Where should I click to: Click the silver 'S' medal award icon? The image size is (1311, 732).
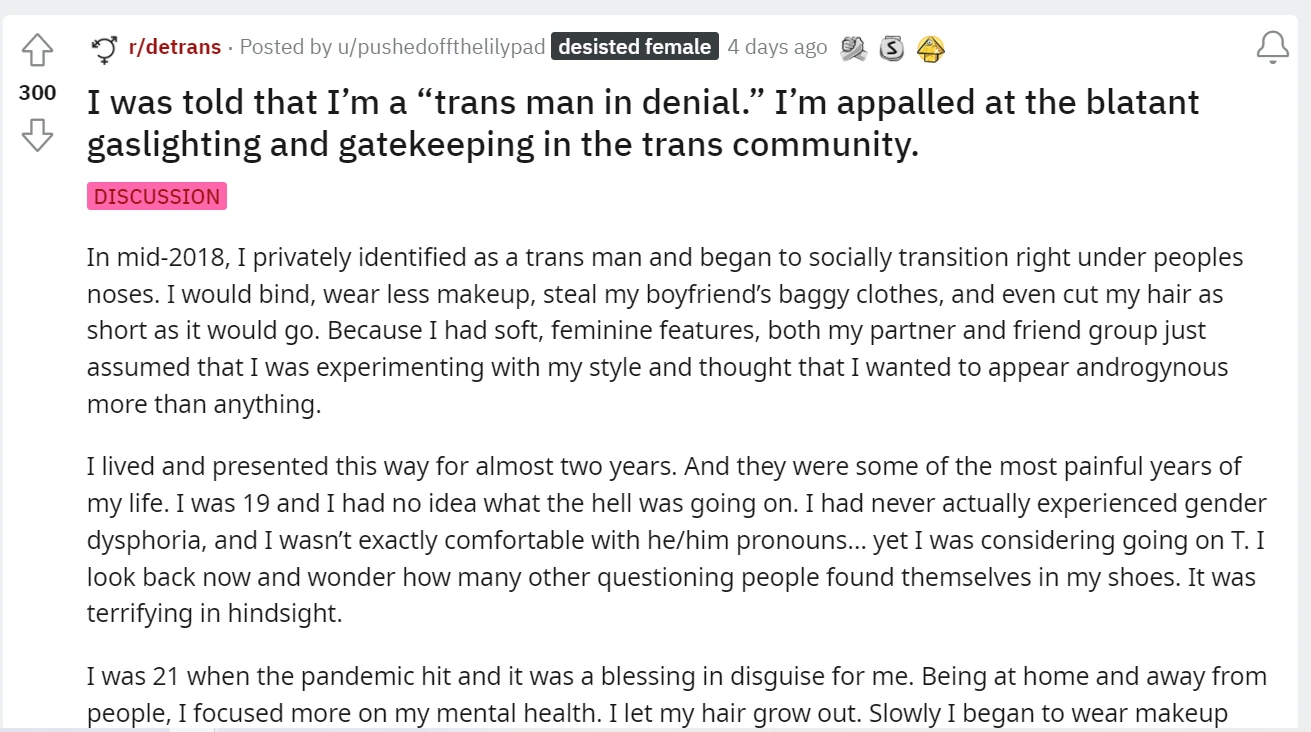[891, 47]
